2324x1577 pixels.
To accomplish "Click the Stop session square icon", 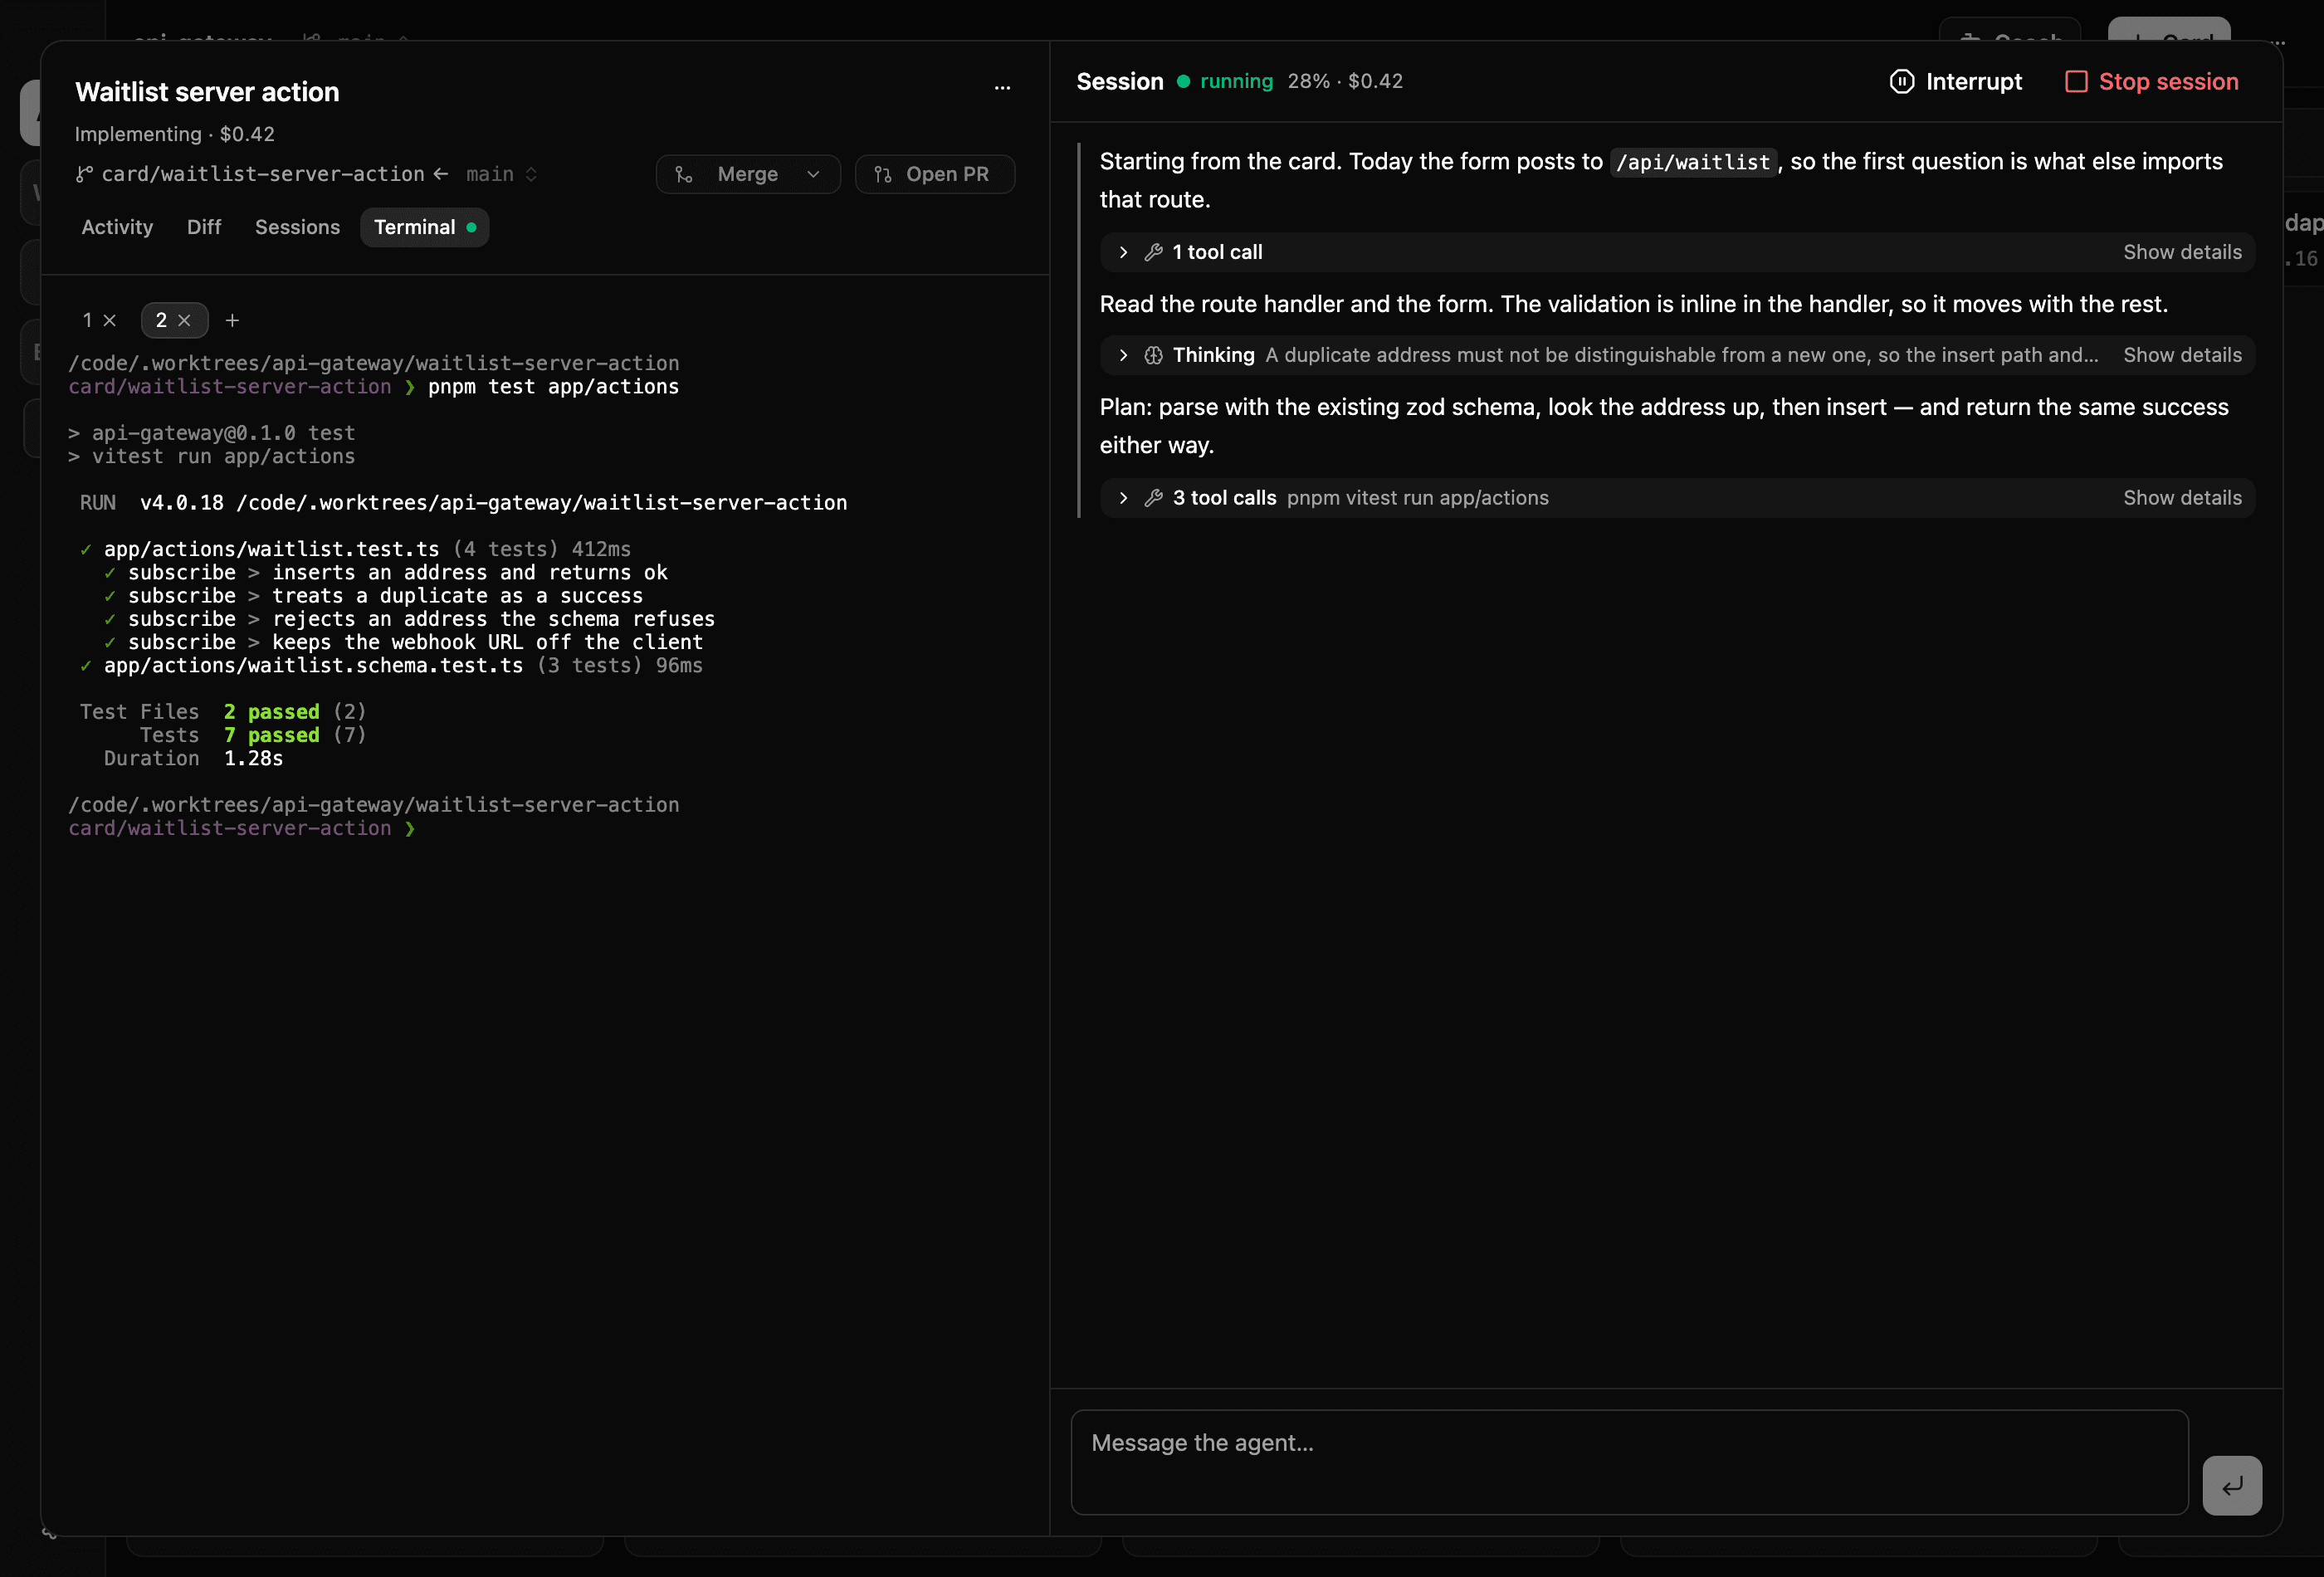I will 2076,82.
